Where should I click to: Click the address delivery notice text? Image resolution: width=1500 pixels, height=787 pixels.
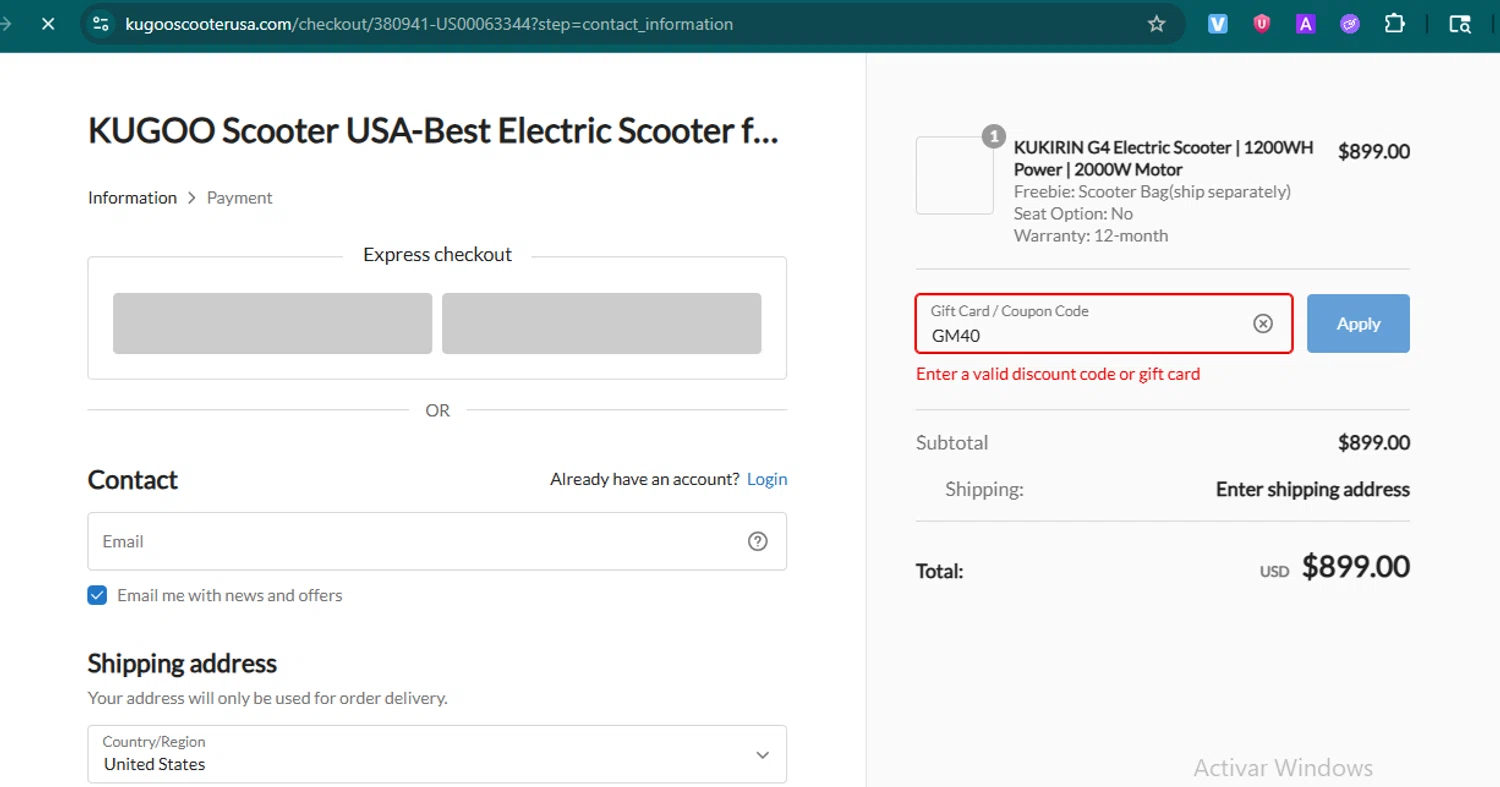tap(267, 698)
